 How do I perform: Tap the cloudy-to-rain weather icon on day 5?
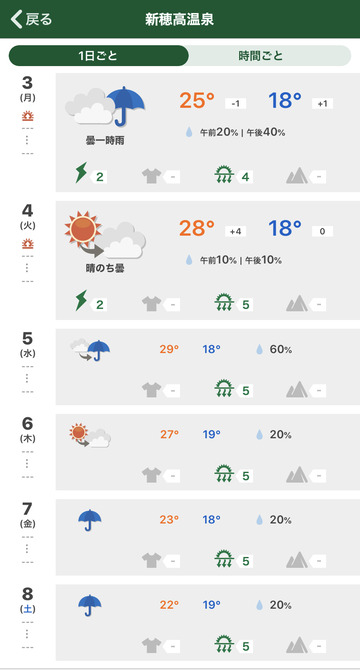[90, 350]
